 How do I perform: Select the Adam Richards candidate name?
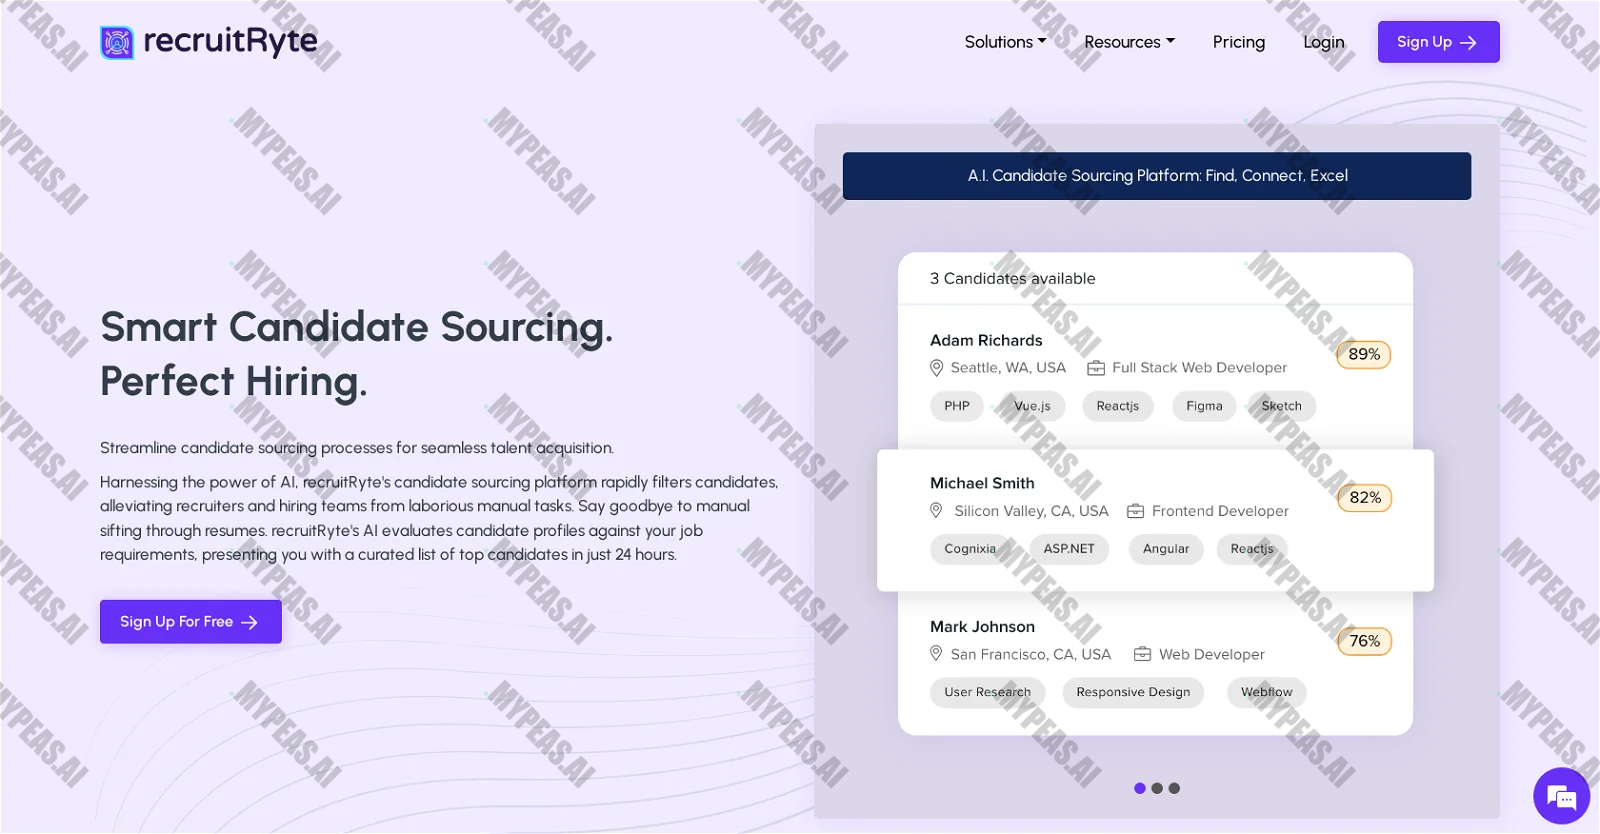(x=986, y=340)
